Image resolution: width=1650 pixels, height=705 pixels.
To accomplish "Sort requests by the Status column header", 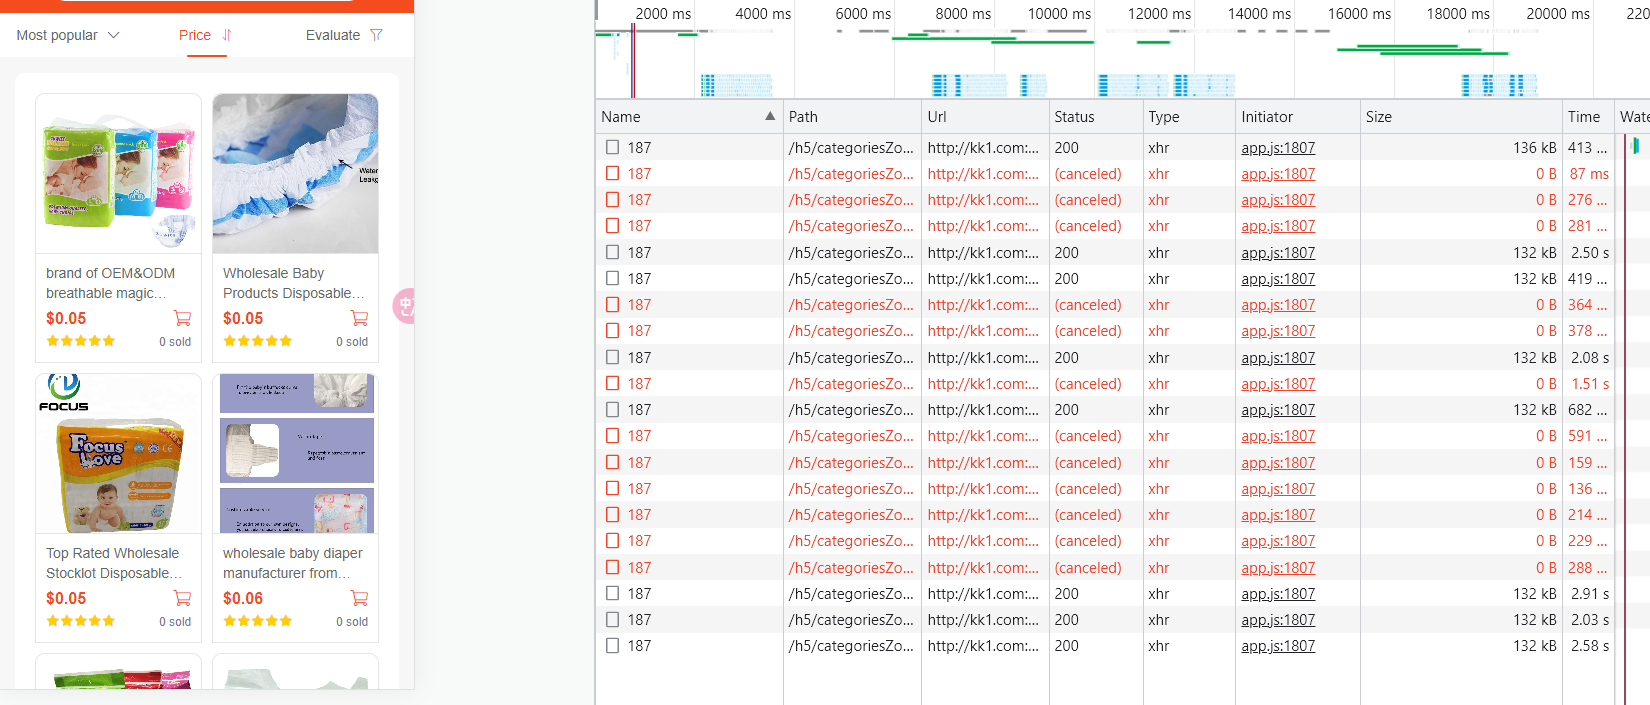I will 1074,117.
